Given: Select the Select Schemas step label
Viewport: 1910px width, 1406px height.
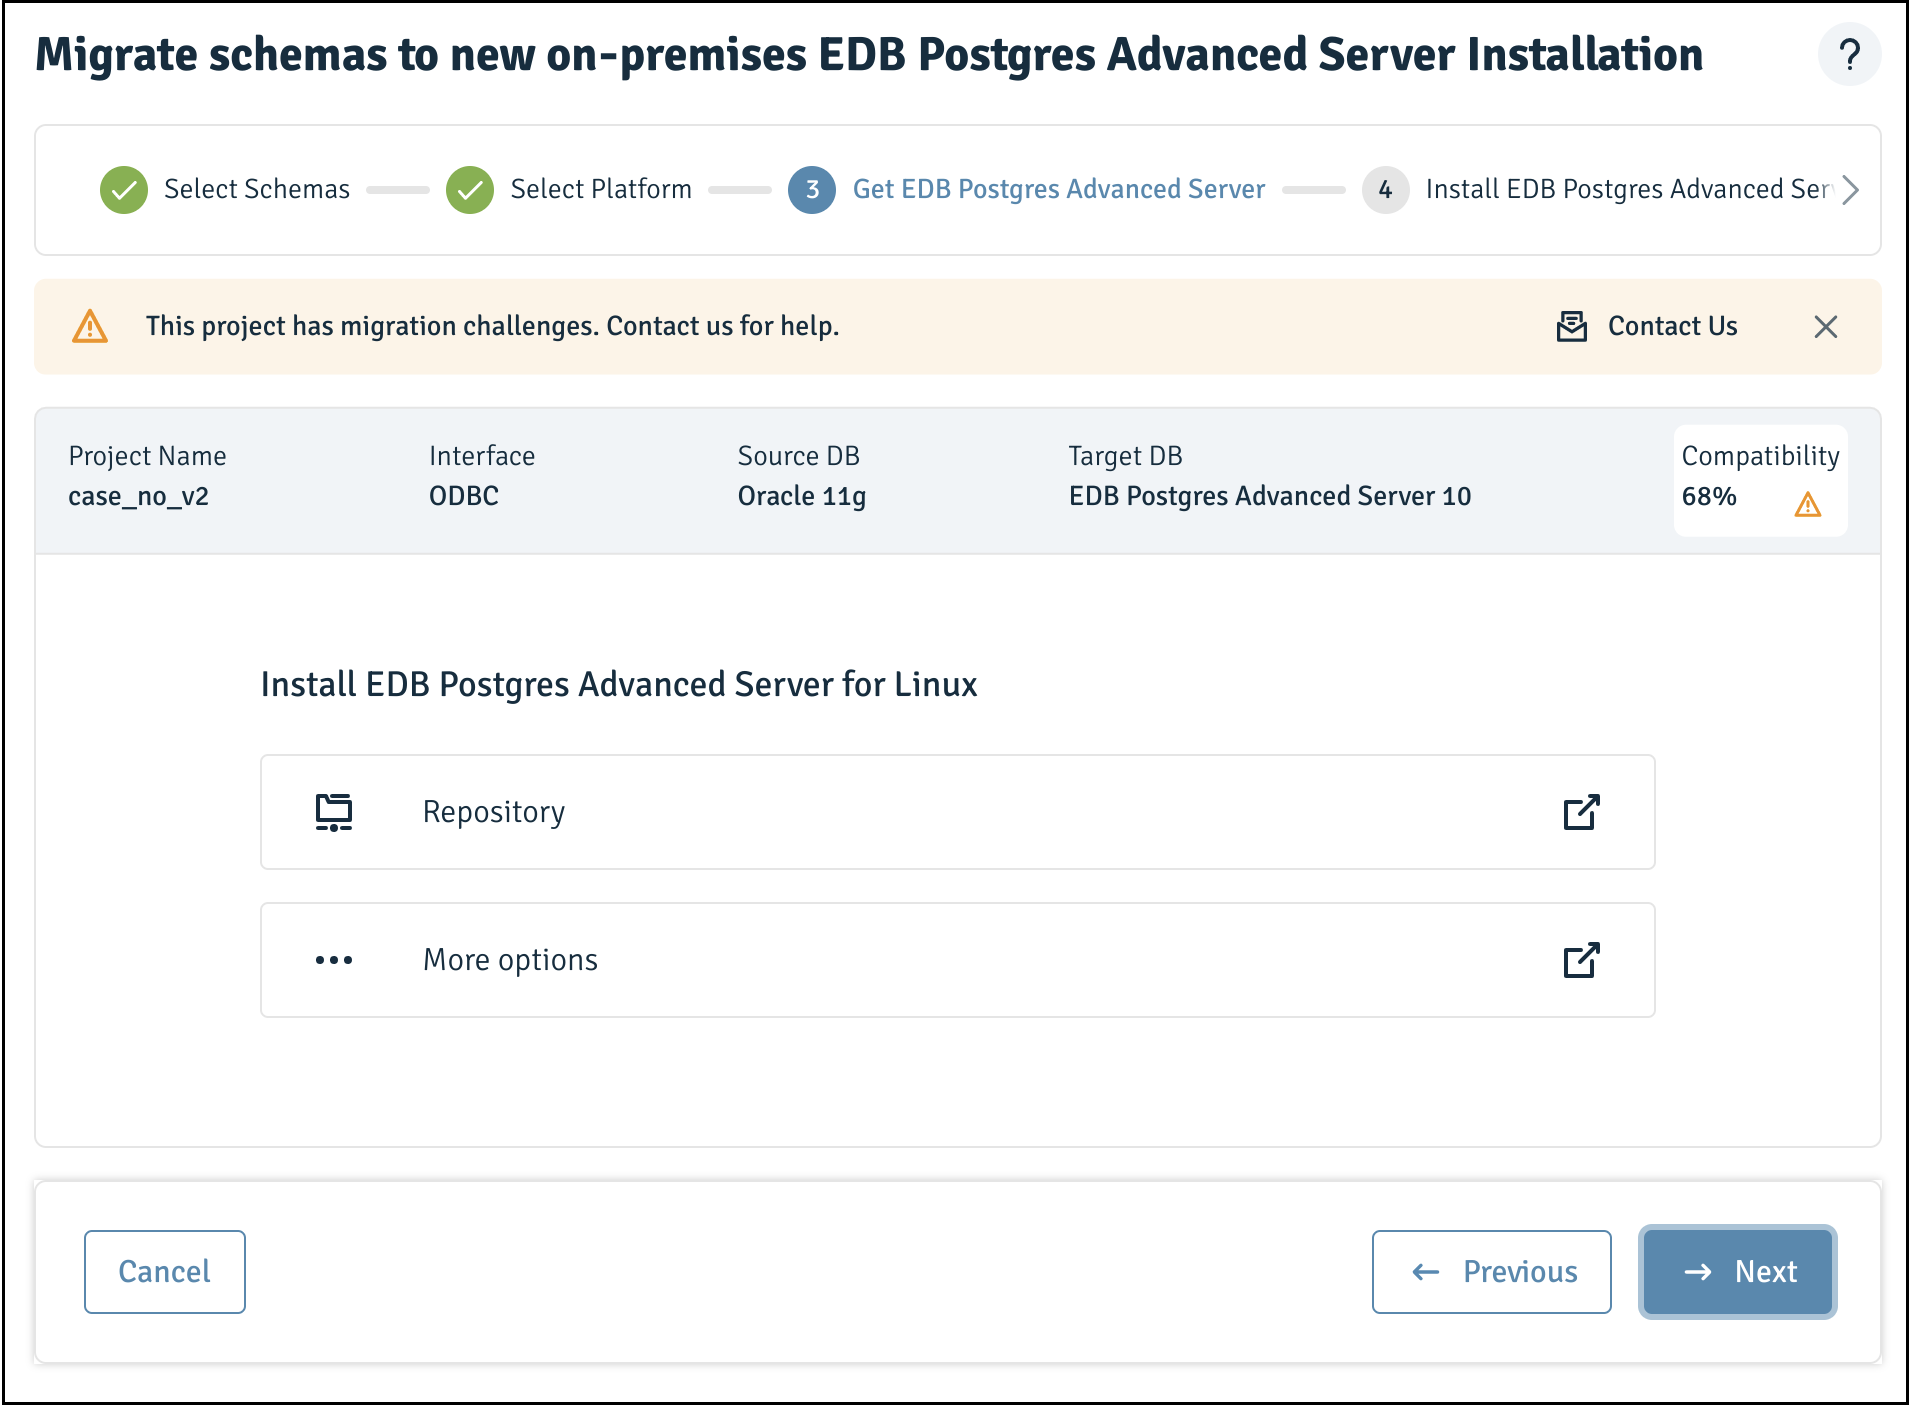Looking at the screenshot, I should pos(257,190).
